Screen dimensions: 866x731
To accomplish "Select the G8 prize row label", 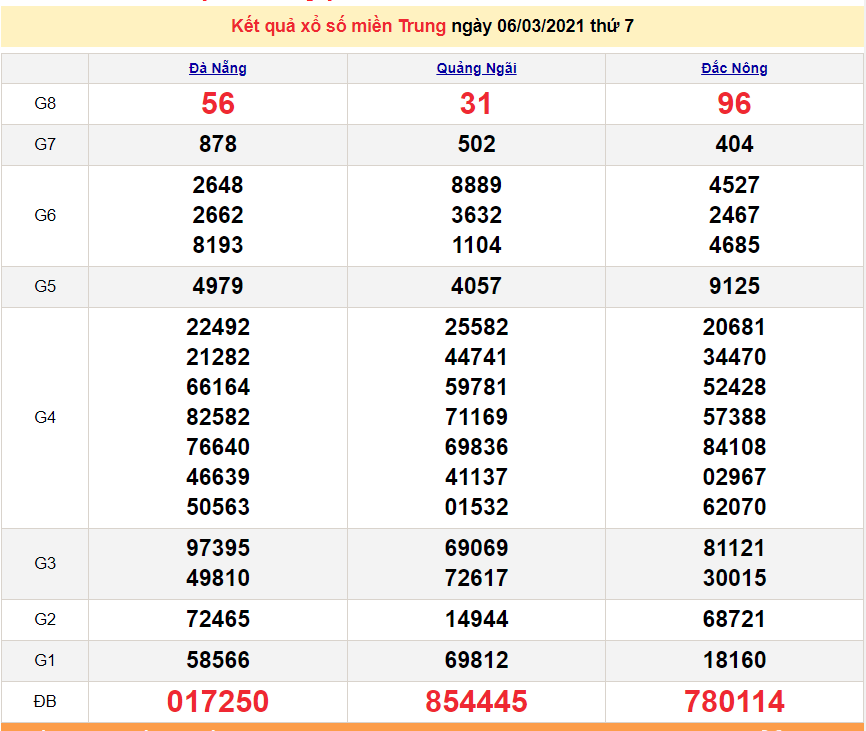I will tap(45, 104).
